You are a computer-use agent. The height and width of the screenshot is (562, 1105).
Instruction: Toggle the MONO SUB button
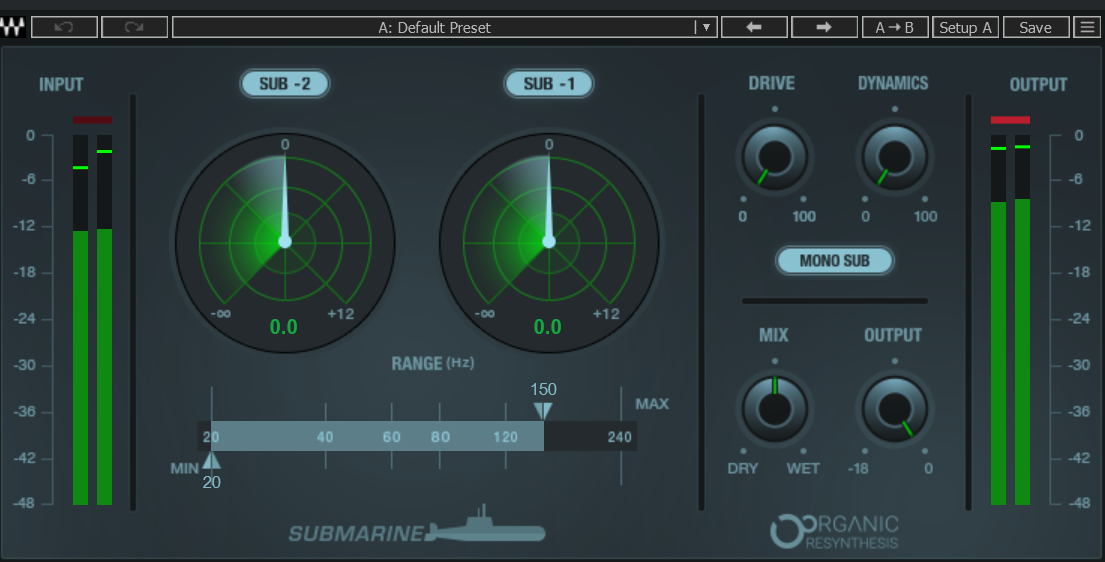click(x=834, y=260)
